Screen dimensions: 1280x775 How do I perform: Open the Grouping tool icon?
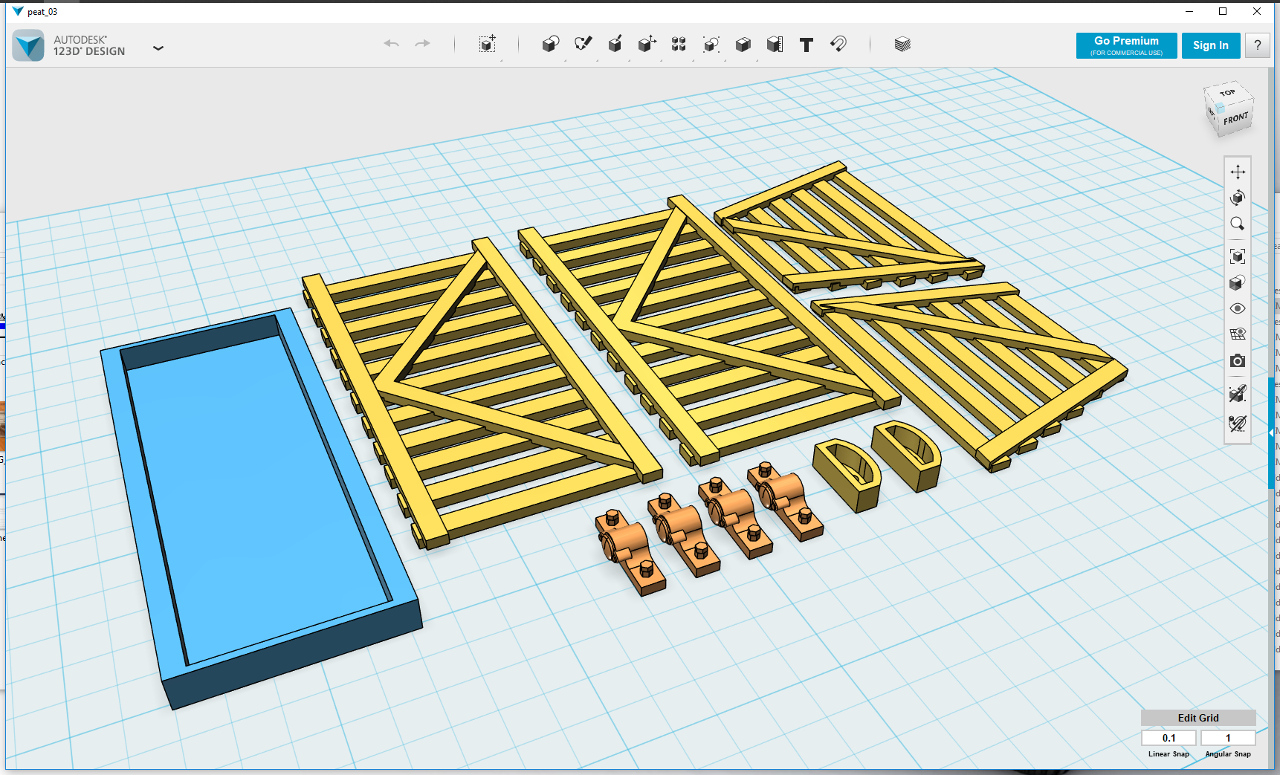click(711, 44)
